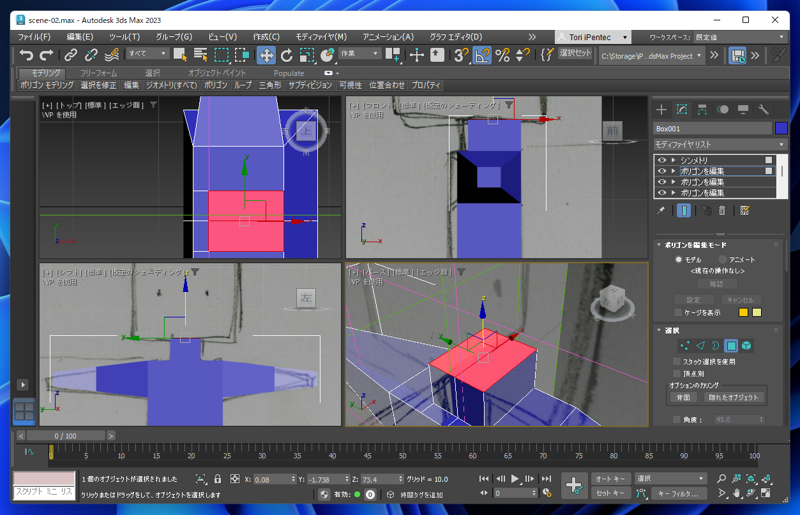Choose the Select Object tool
Image resolution: width=800 pixels, height=515 pixels.
point(180,55)
